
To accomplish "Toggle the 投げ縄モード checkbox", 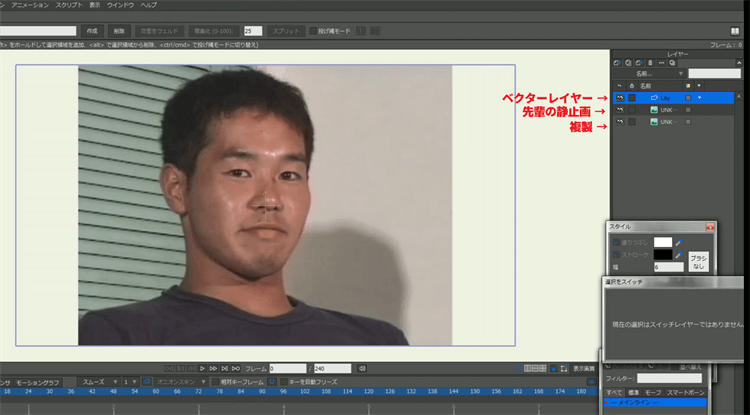I will click(313, 31).
